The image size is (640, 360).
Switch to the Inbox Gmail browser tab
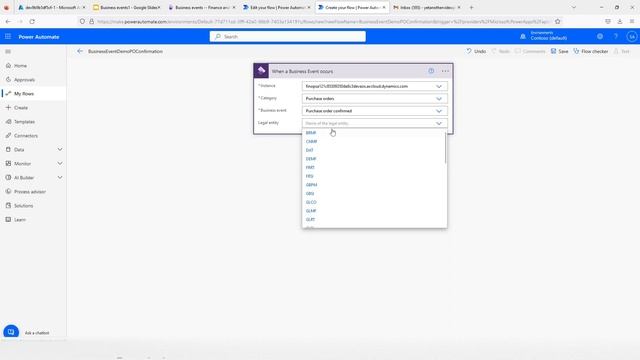[427, 7]
